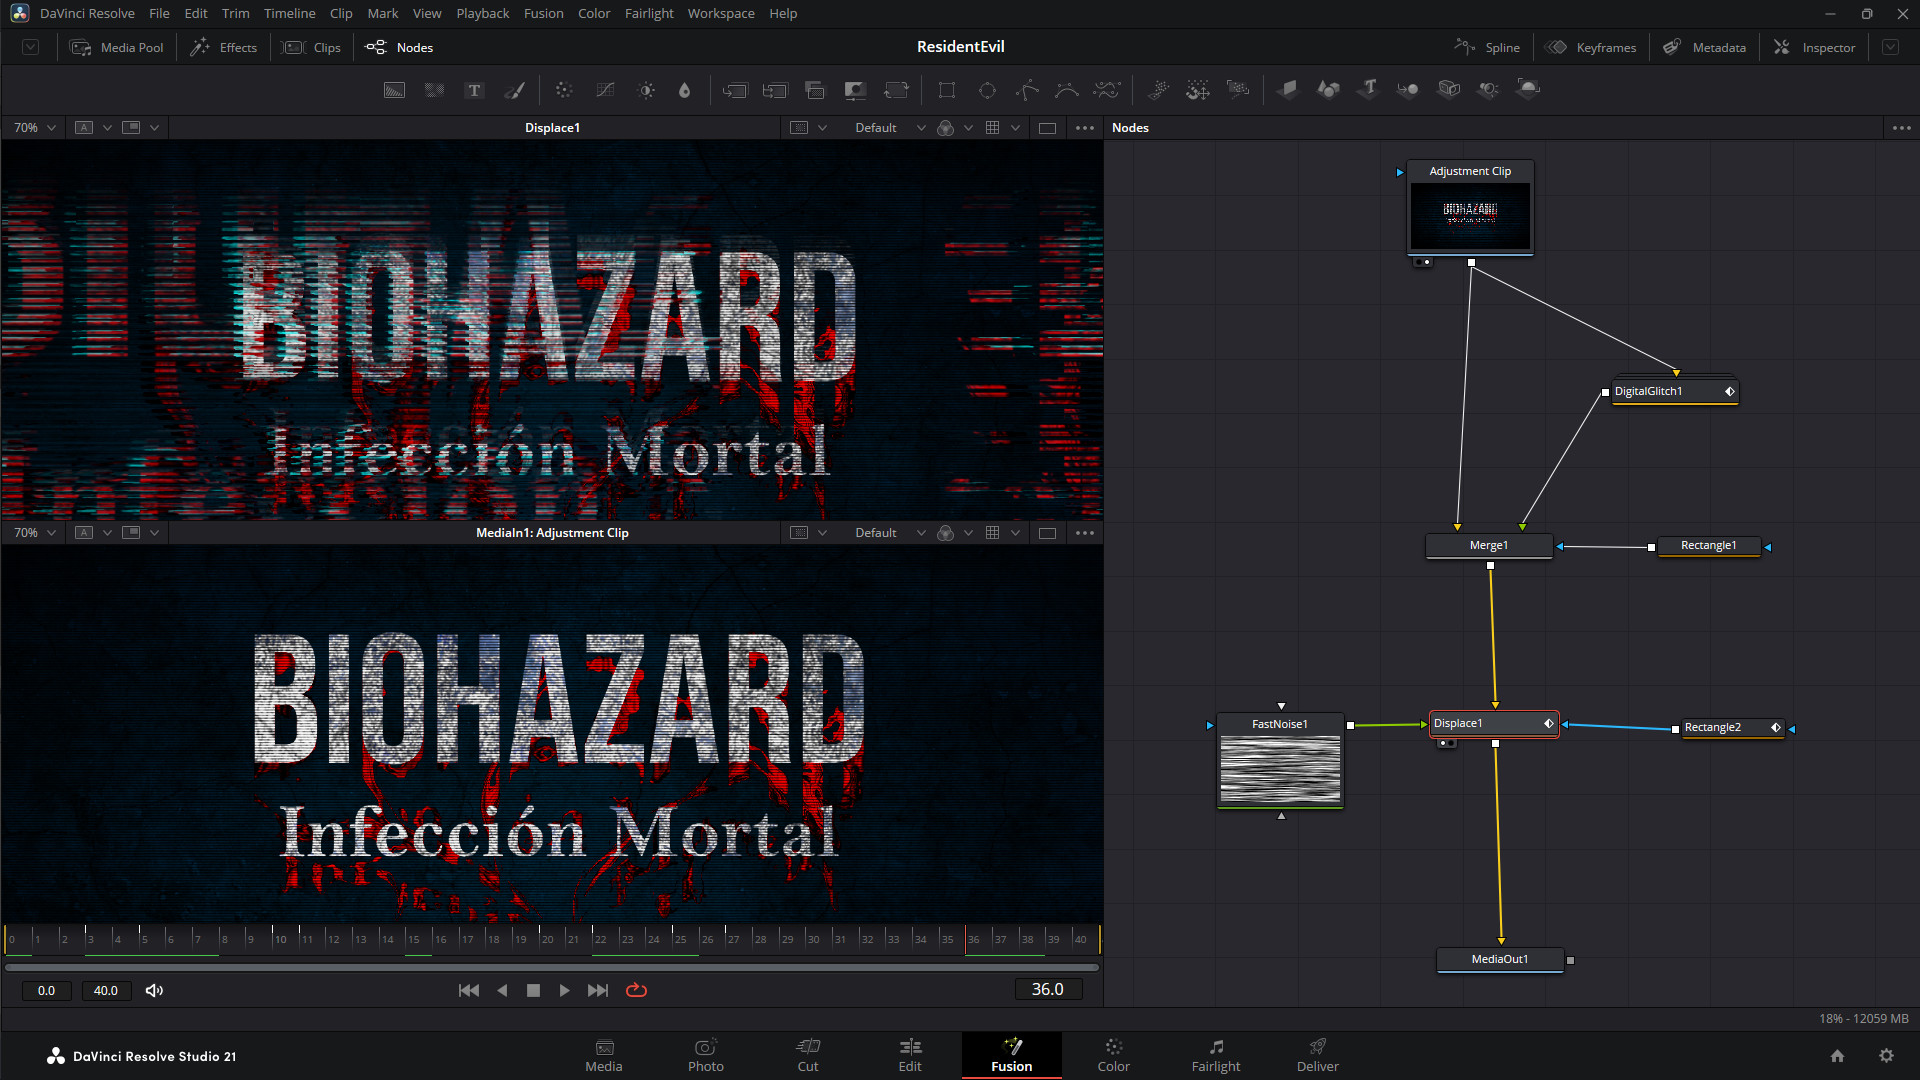This screenshot has width=1920, height=1080.
Task: Open the Displace1 viewer options three-dot menu
Action: pyautogui.click(x=1085, y=128)
